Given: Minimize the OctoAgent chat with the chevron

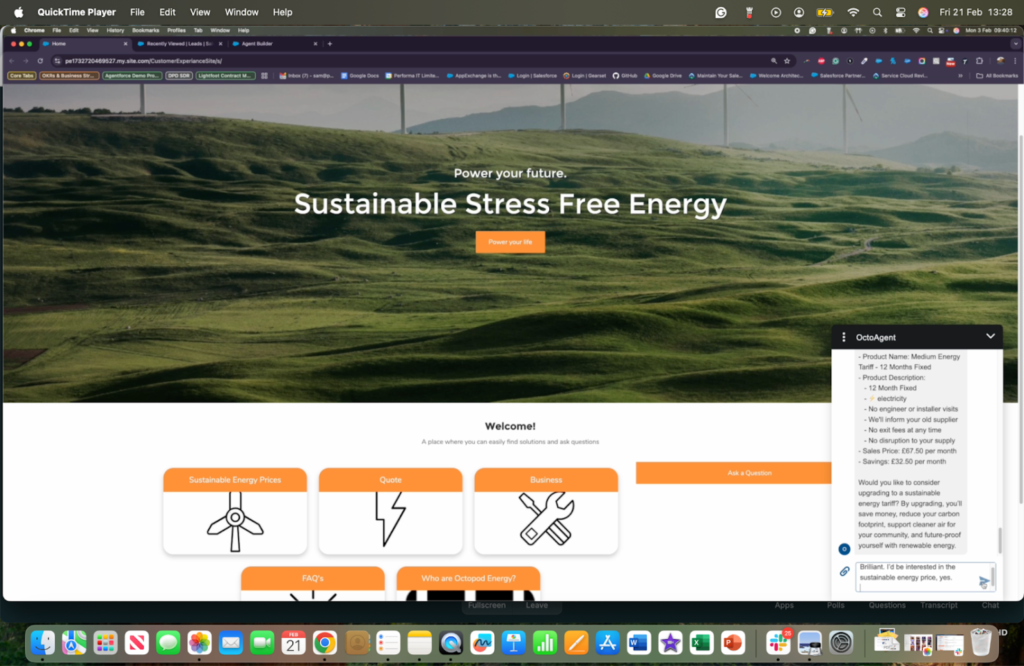Looking at the screenshot, I should (x=990, y=337).
